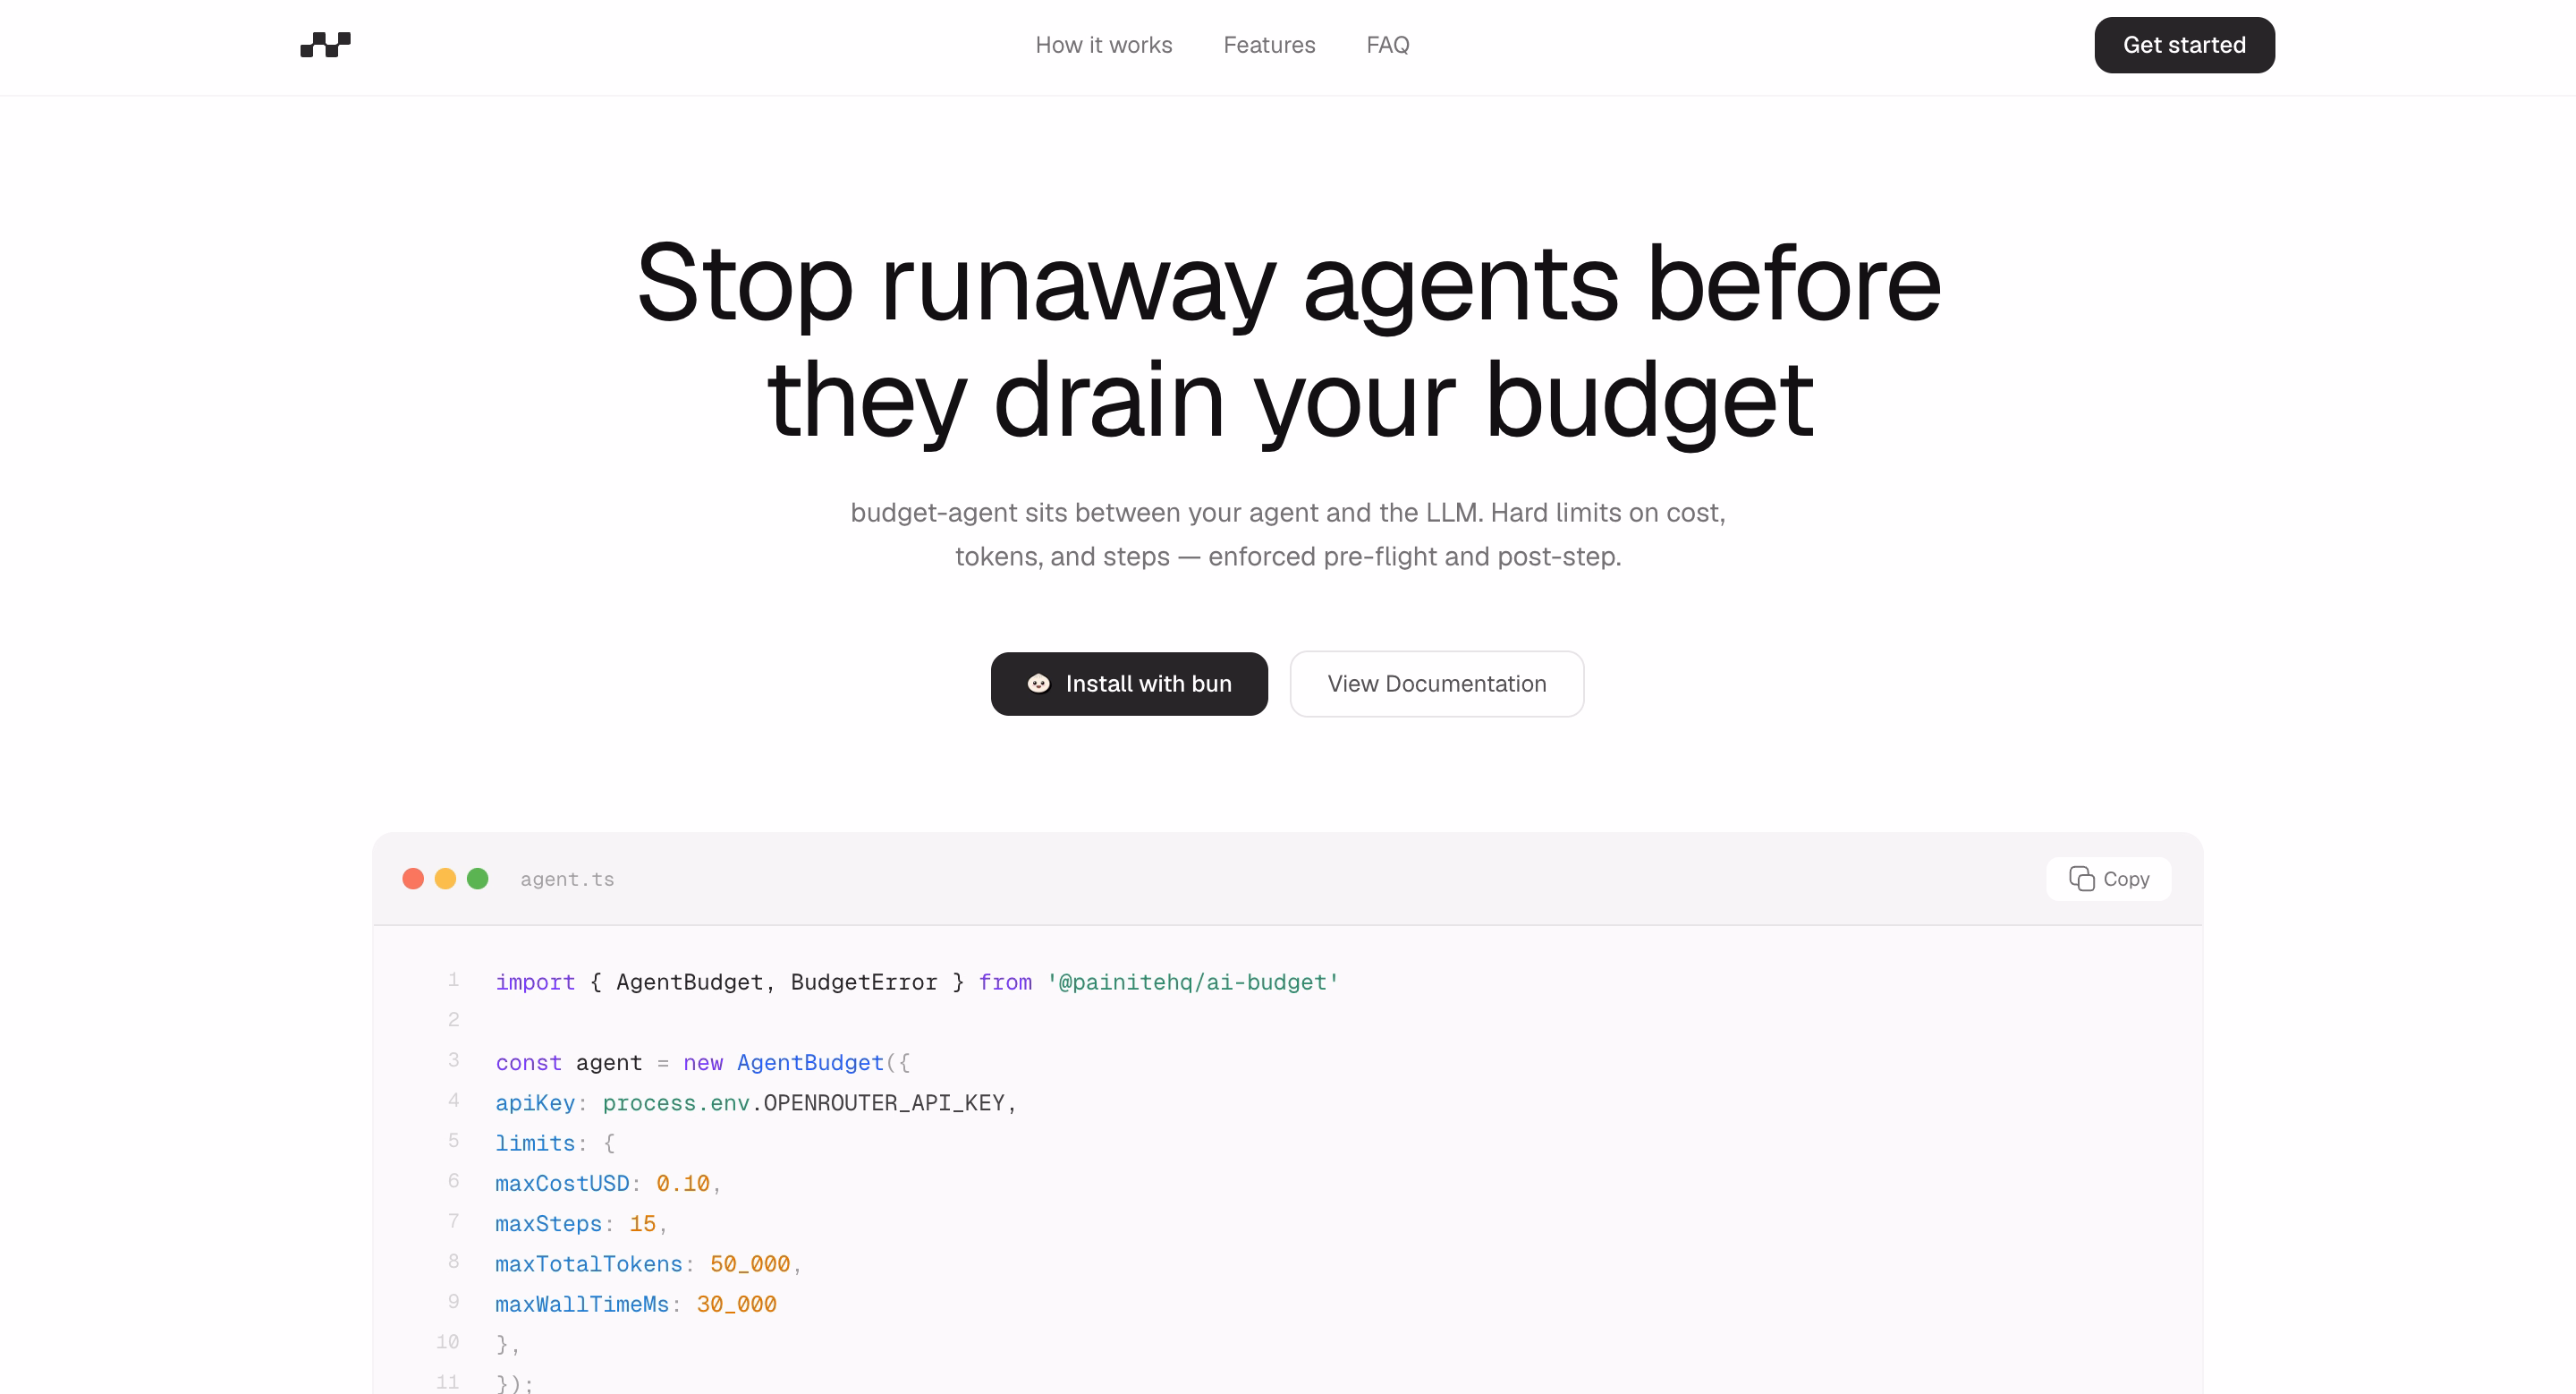Click the maxWallTimeMs value 30_000
2576x1394 pixels.
point(736,1304)
